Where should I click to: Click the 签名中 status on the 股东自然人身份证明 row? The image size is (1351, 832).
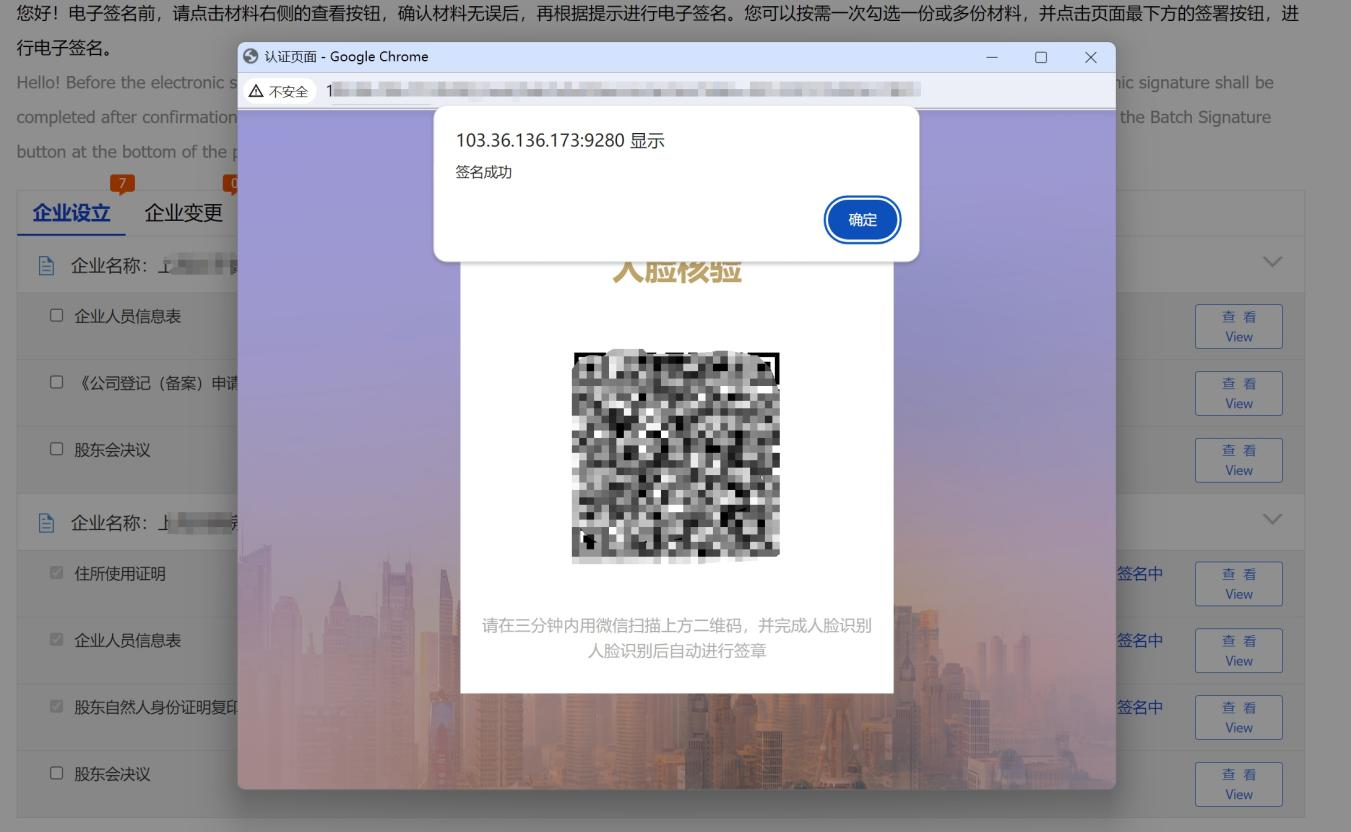tap(1139, 708)
